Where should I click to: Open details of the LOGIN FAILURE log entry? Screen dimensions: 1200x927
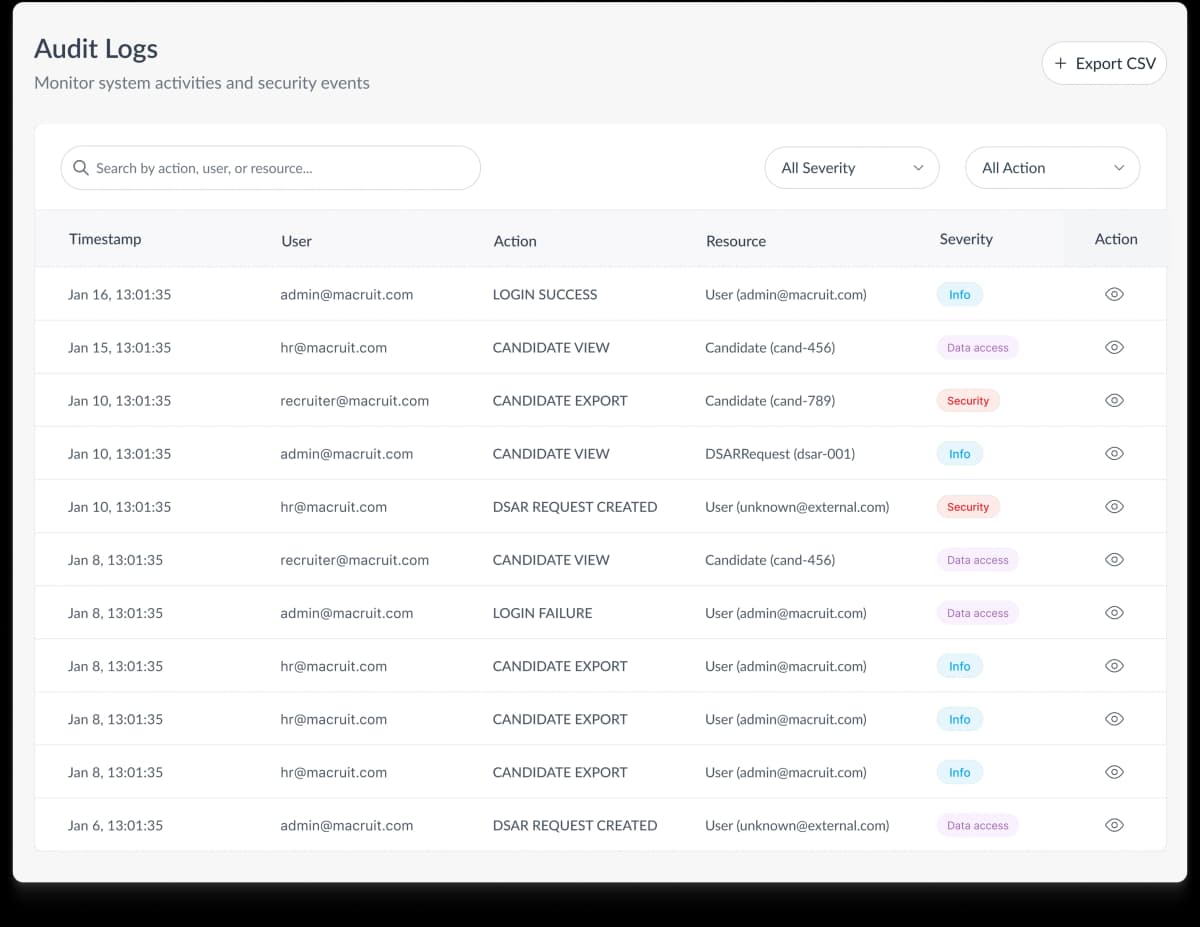1114,612
